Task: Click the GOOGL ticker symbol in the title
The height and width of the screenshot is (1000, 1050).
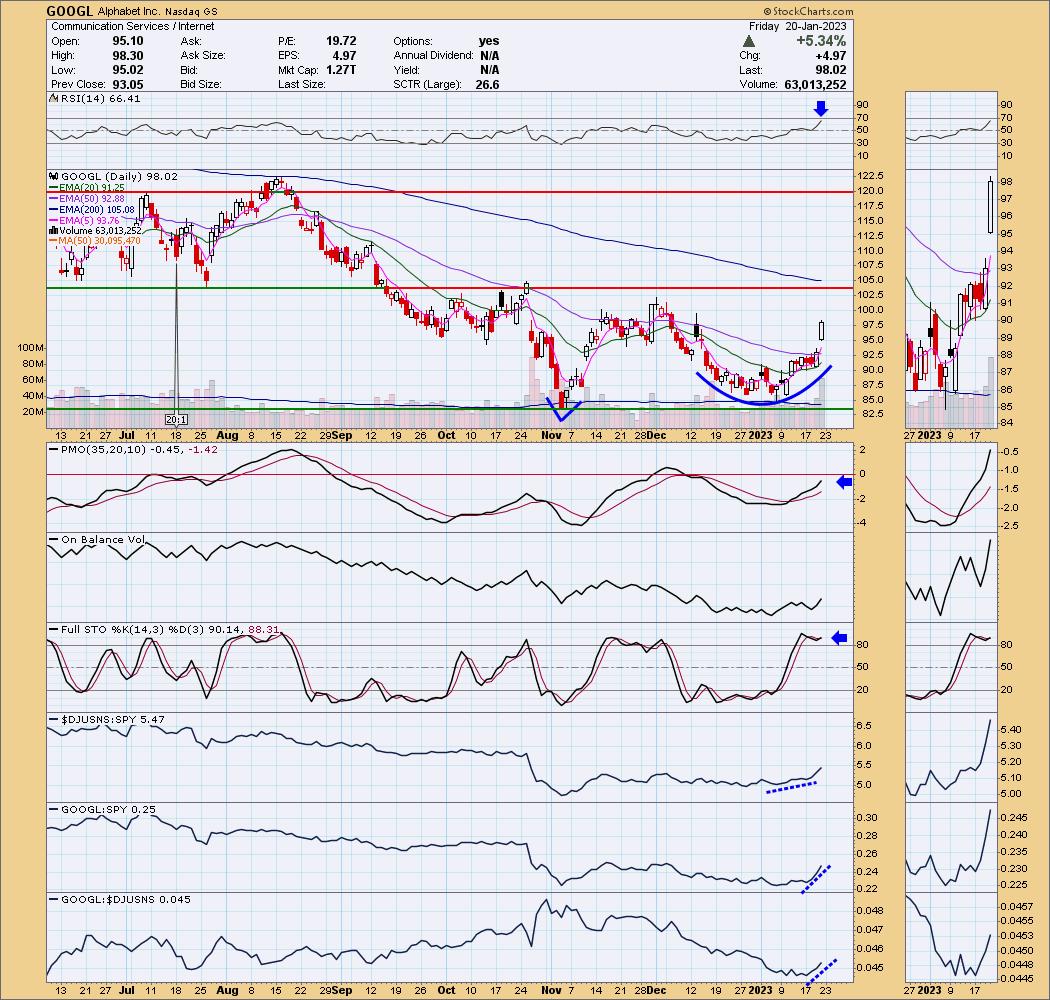Action: coord(70,11)
